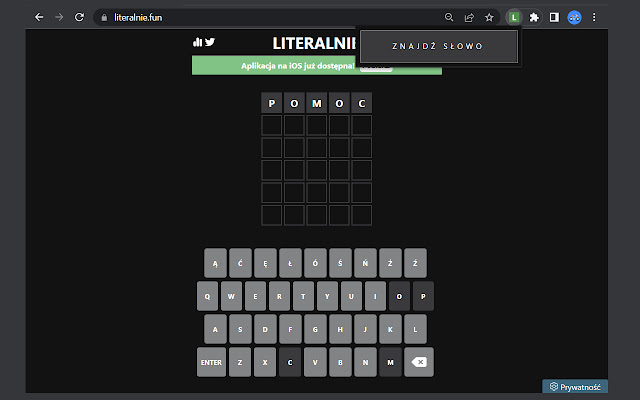Open the green L extension icon

coord(514,18)
